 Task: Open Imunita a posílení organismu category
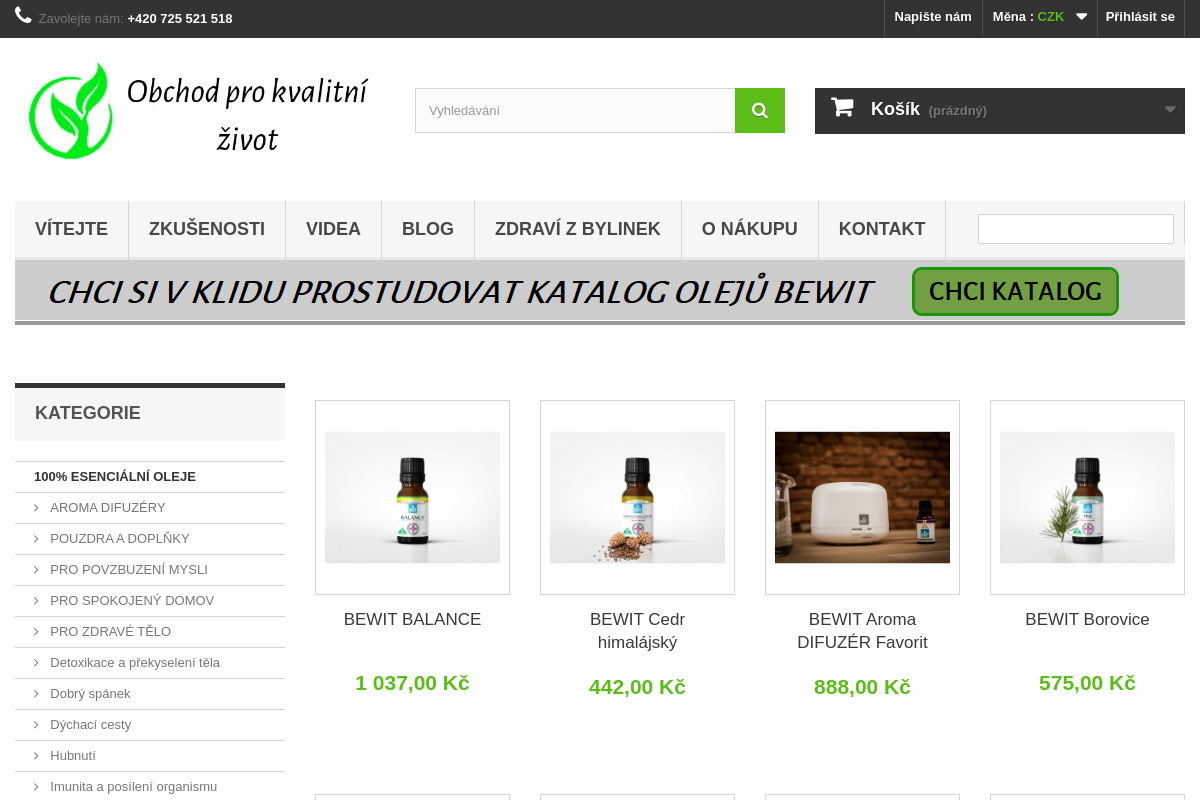pos(133,787)
